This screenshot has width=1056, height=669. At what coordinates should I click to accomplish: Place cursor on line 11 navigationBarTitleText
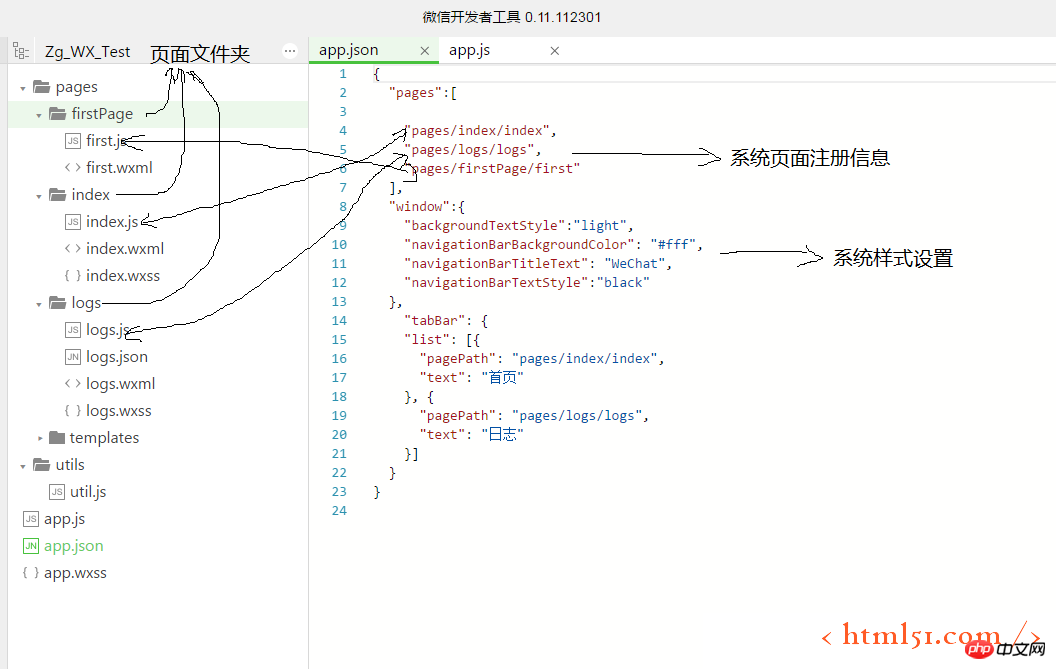500,264
